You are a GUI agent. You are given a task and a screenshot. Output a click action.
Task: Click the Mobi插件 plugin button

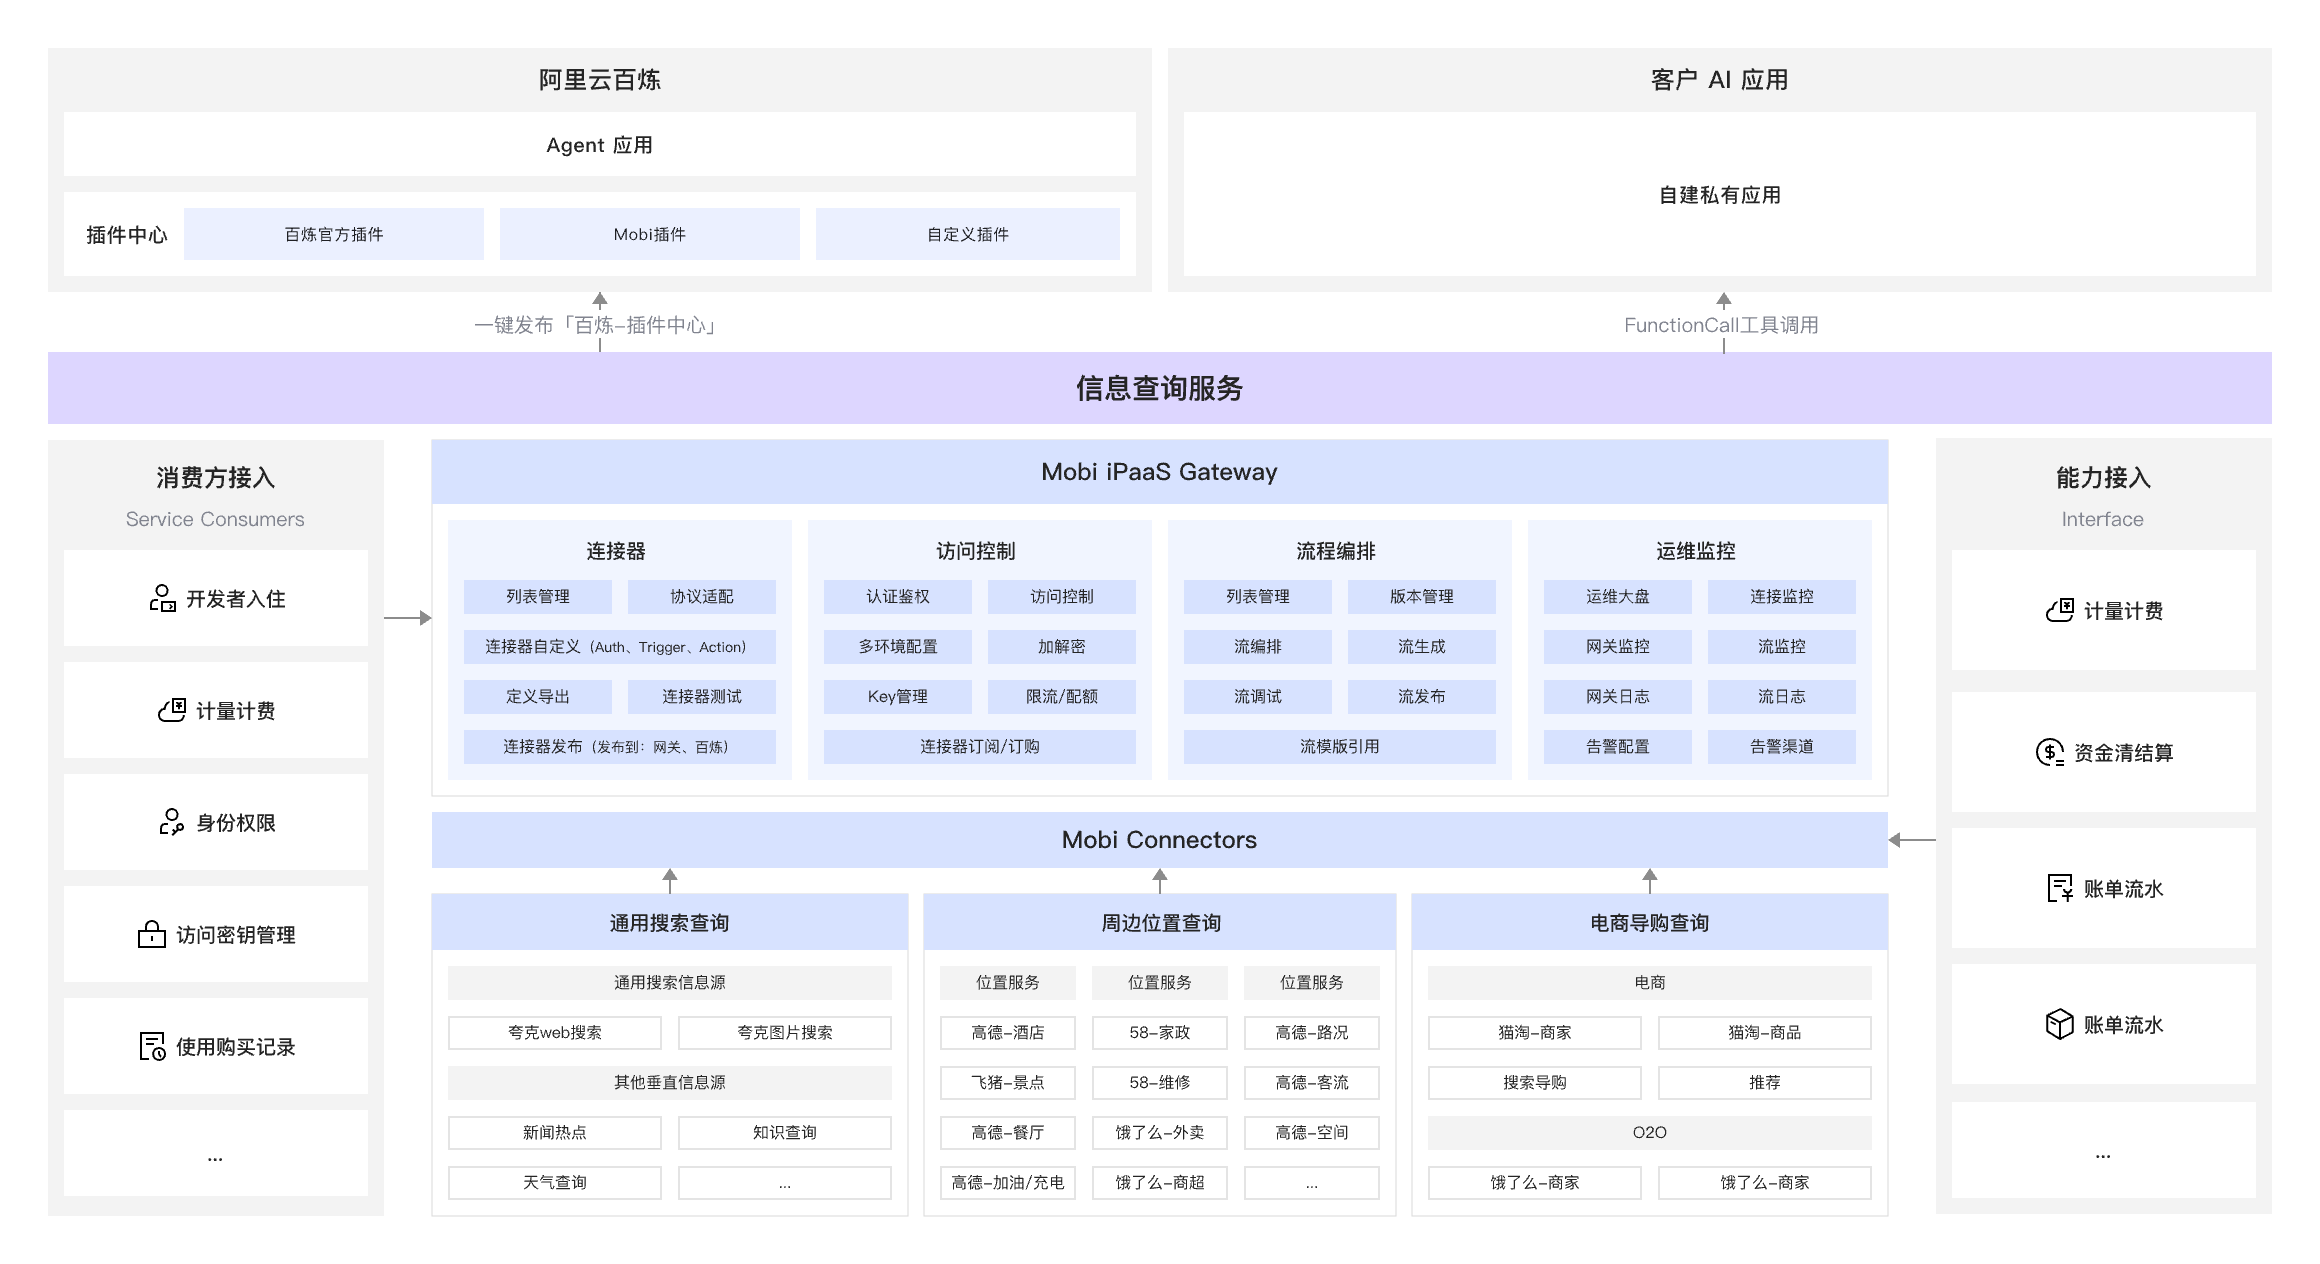649,233
